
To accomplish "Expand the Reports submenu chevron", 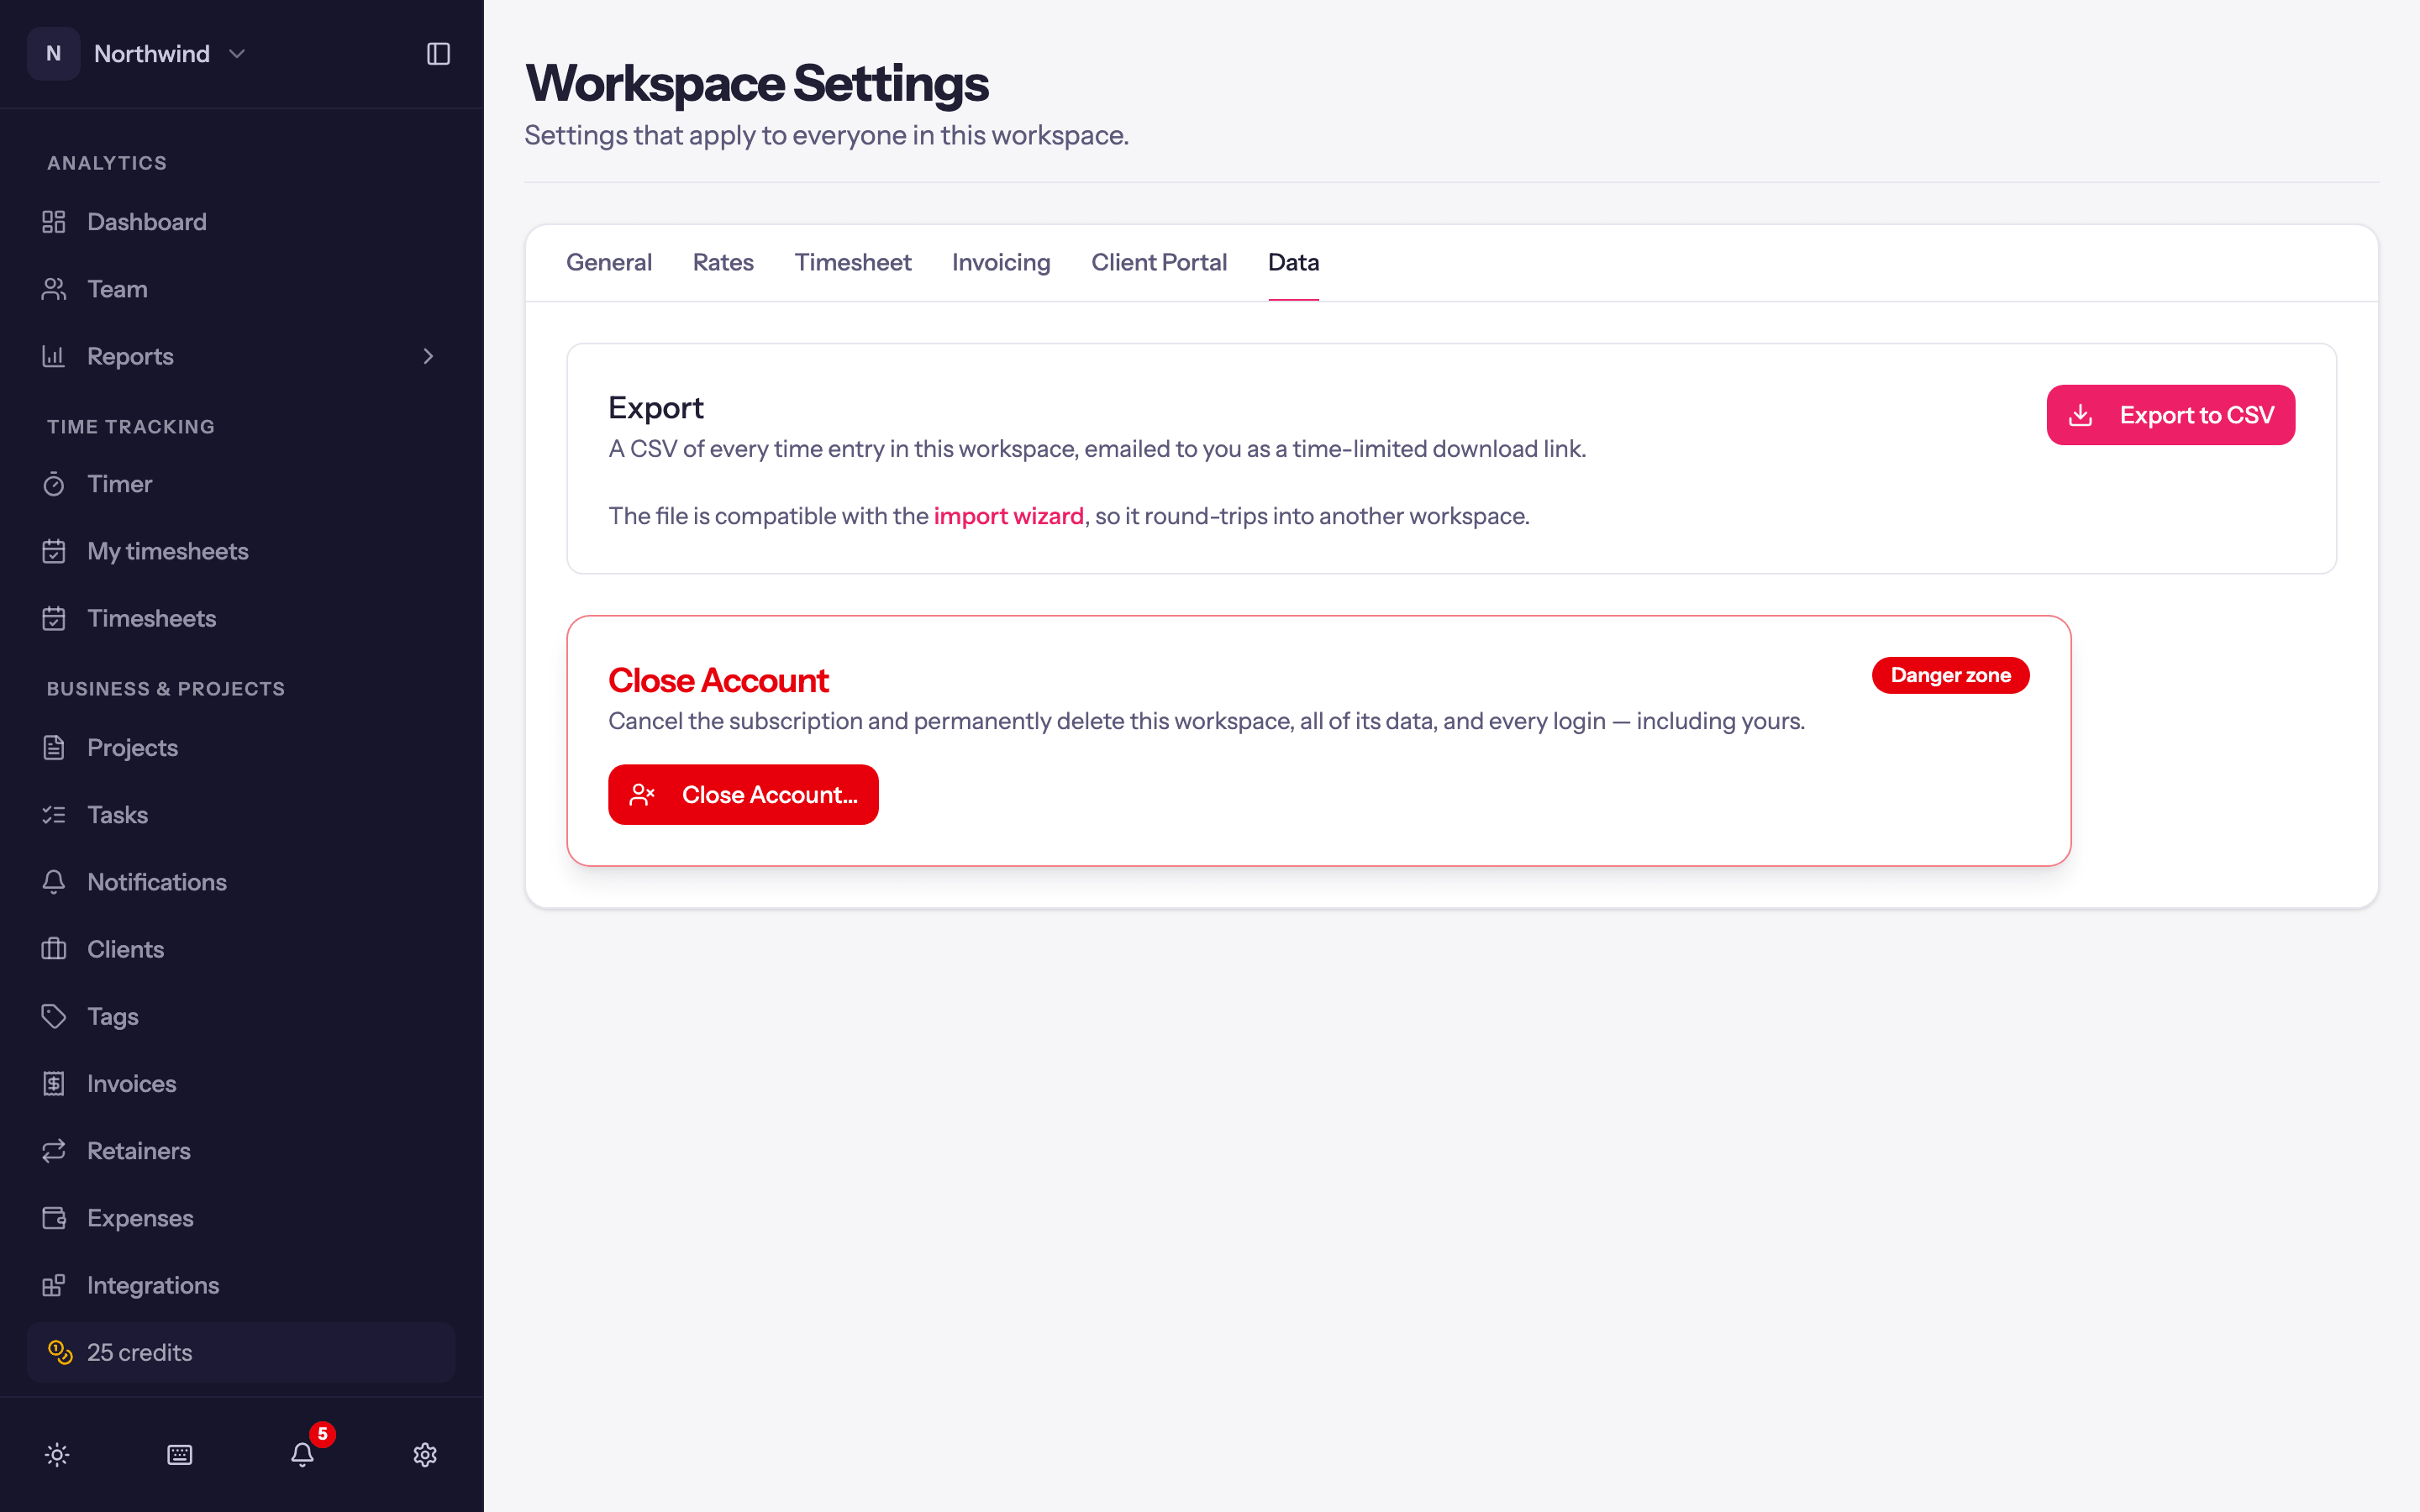I will [x=428, y=356].
